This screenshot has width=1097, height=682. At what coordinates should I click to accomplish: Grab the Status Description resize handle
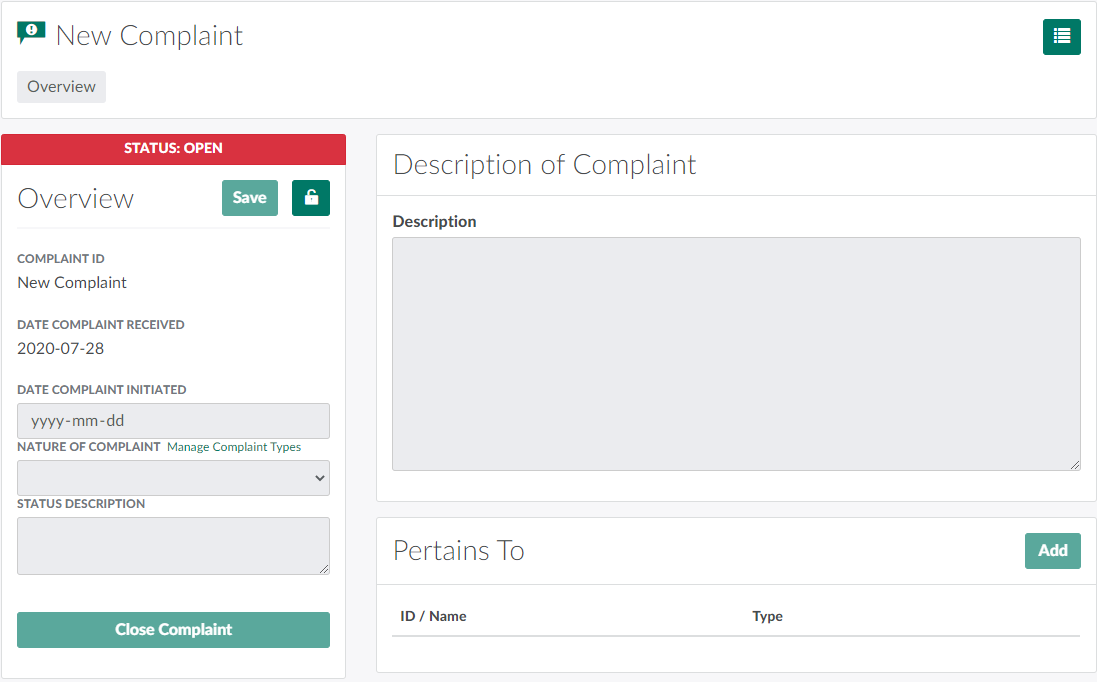point(324,569)
